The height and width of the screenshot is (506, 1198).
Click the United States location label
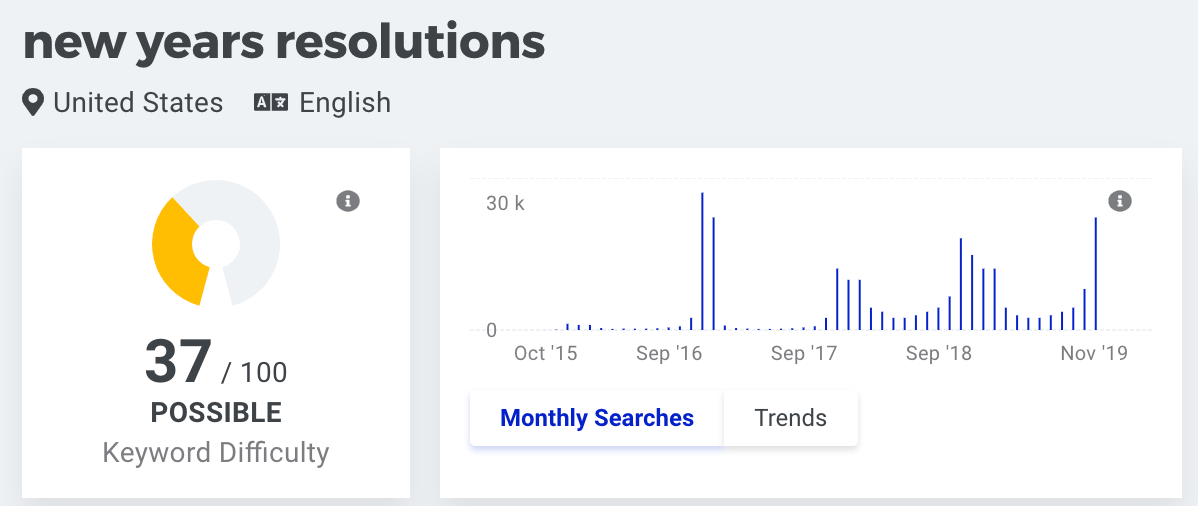(x=138, y=102)
